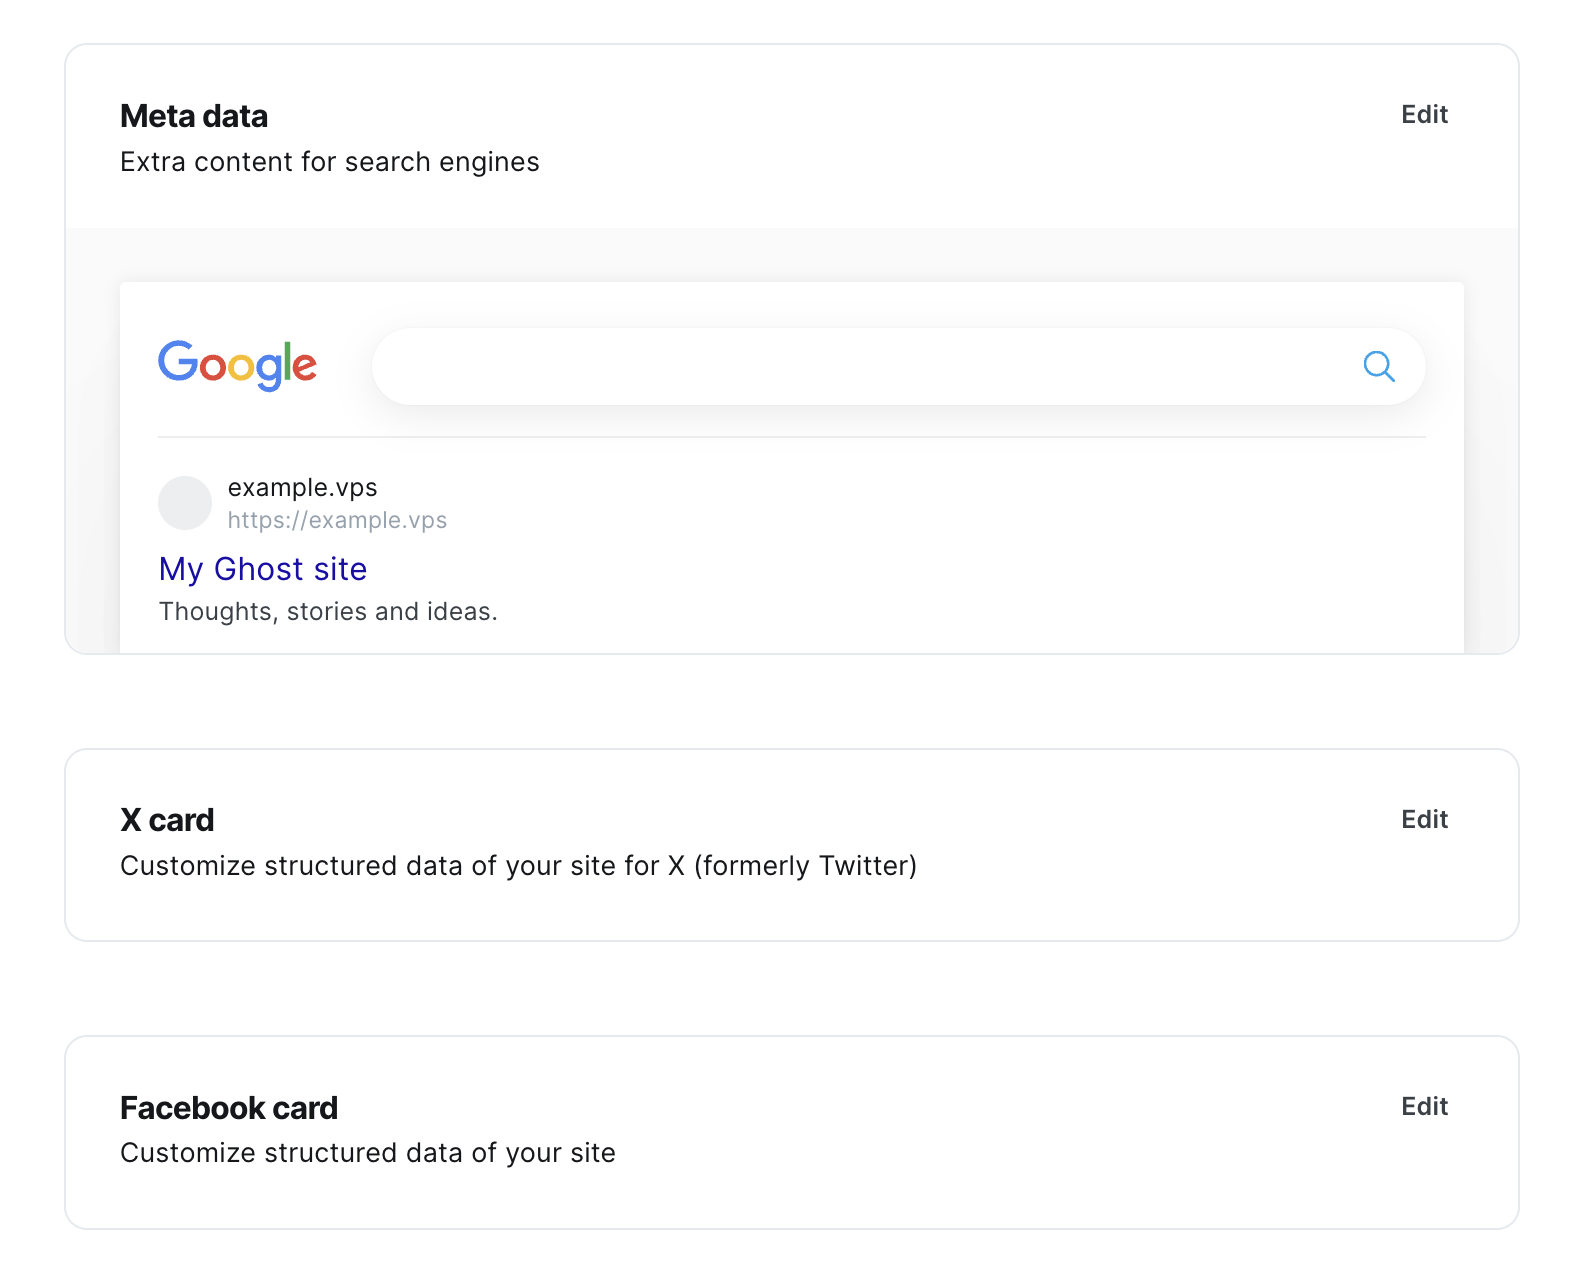Click 'Extra content for search engines' subtitle

pos(330,161)
